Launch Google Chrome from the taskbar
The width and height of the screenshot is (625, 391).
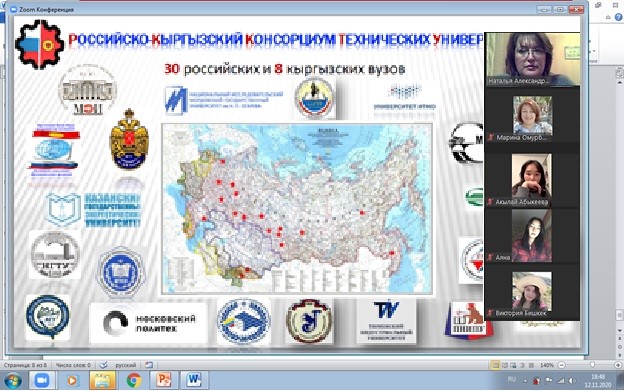point(134,380)
